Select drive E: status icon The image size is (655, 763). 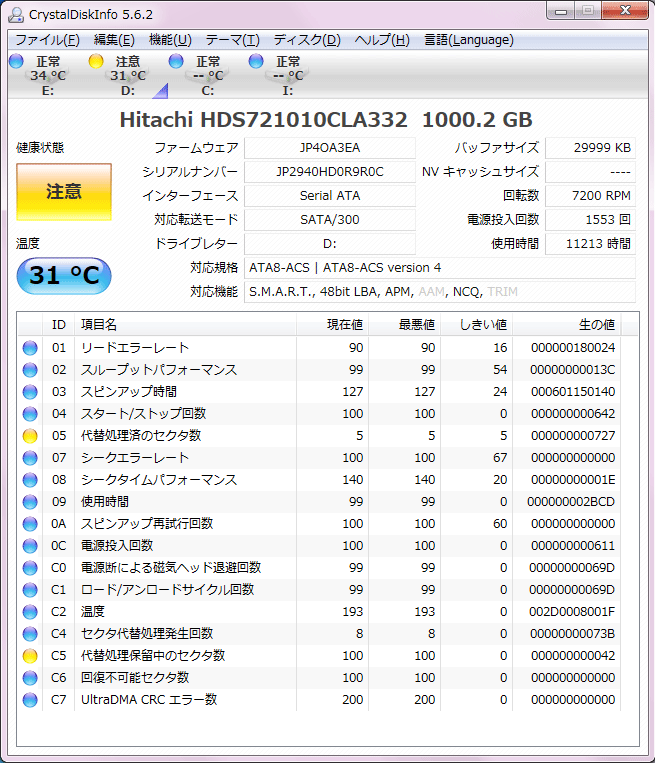(x=16, y=62)
